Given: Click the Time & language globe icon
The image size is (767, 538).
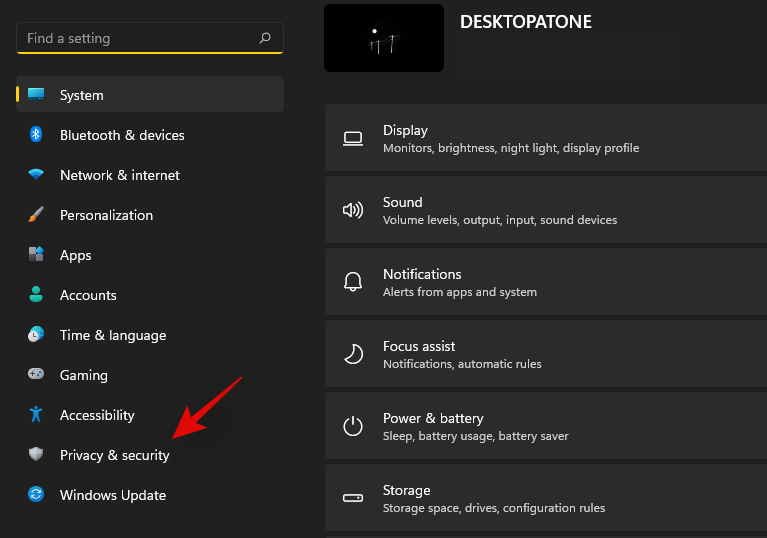Looking at the screenshot, I should coord(36,335).
